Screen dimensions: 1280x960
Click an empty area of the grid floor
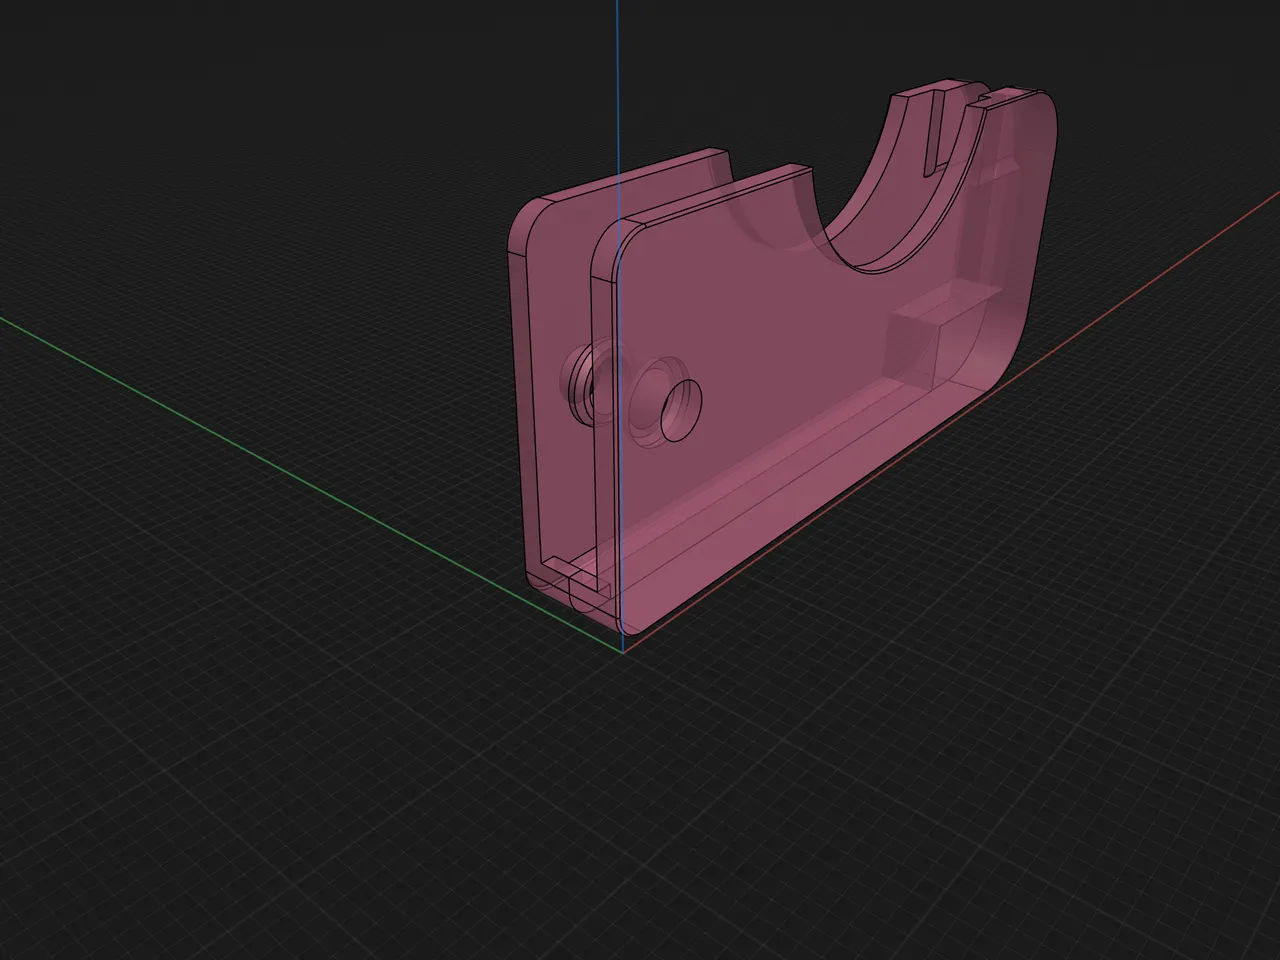coord(300,800)
